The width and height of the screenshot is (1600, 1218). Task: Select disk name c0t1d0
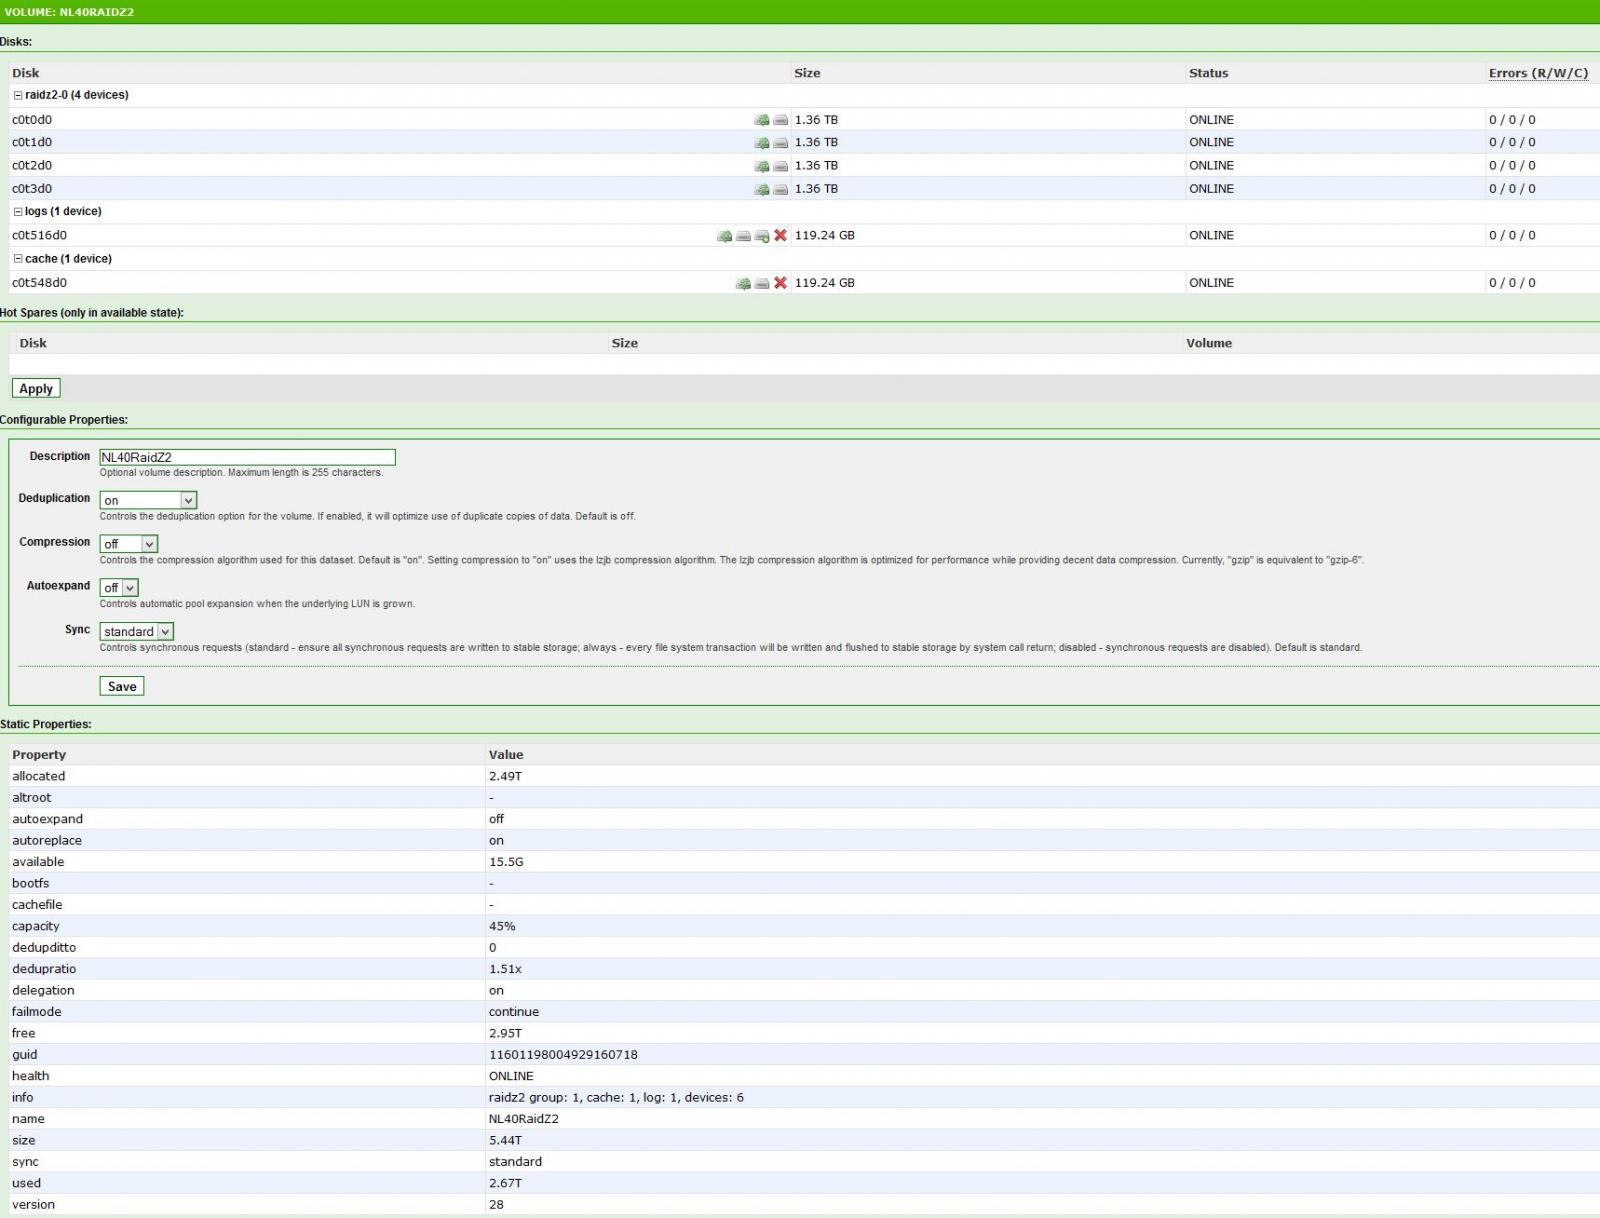tap(32, 143)
